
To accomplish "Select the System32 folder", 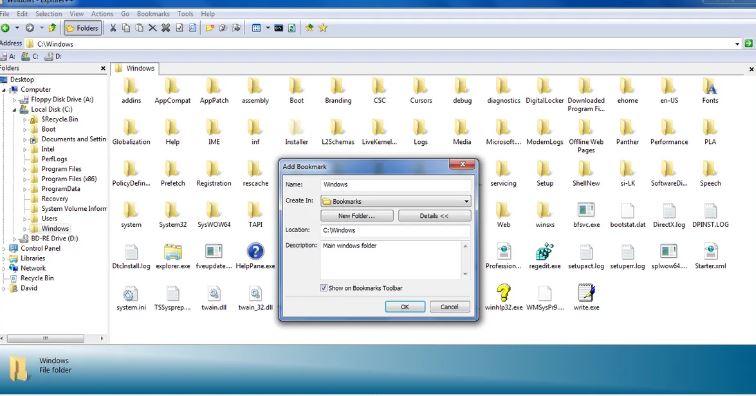I will (173, 215).
